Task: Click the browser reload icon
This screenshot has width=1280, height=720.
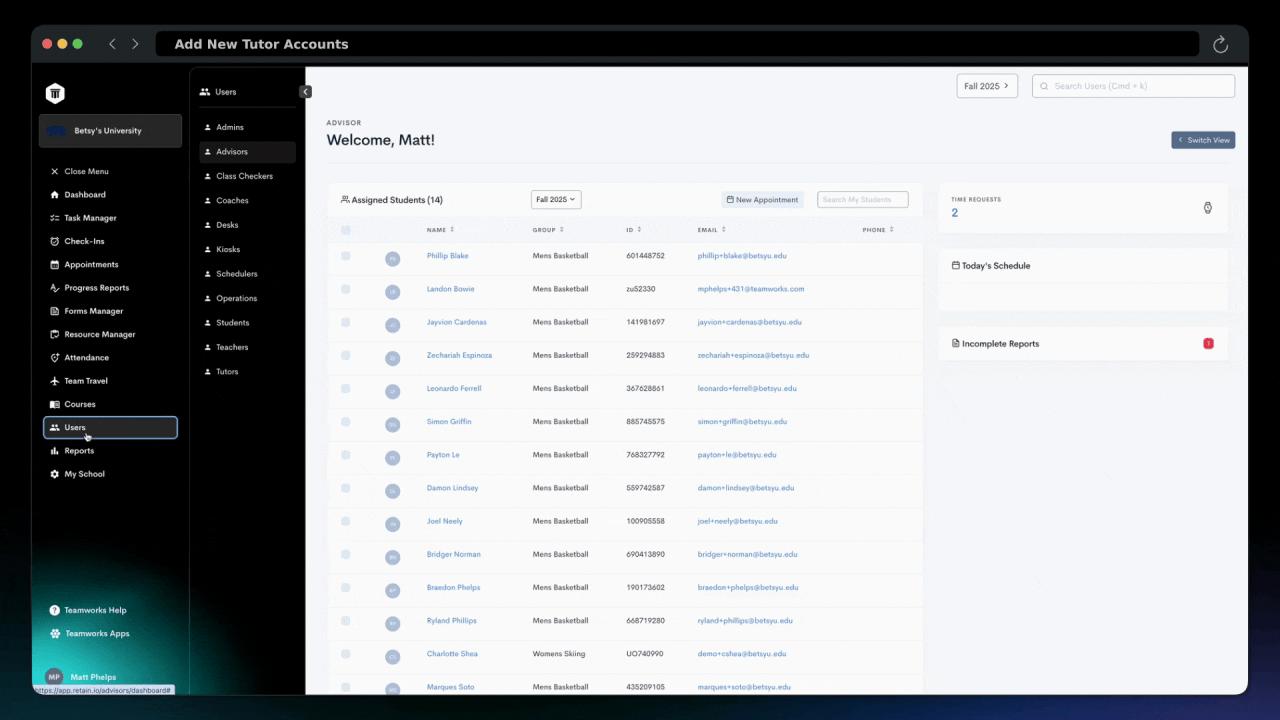Action: point(1220,44)
